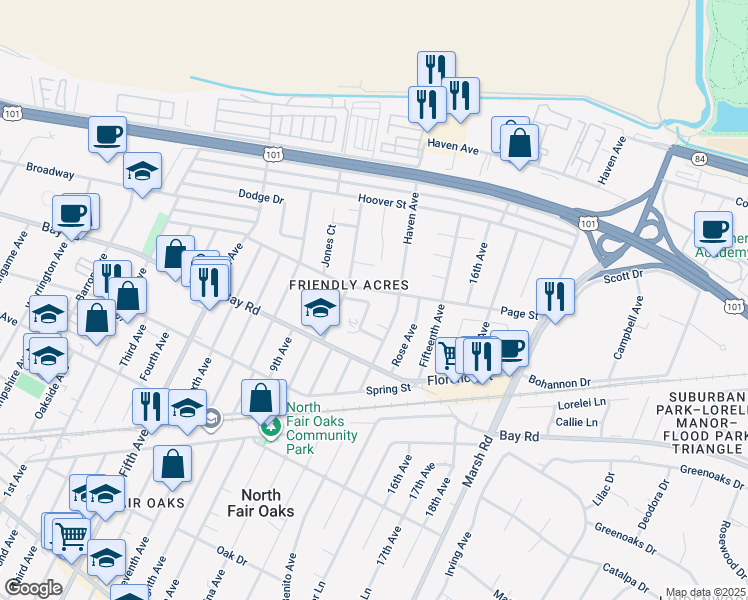Click the Broadway street label
The image size is (748, 600).
coord(50,171)
